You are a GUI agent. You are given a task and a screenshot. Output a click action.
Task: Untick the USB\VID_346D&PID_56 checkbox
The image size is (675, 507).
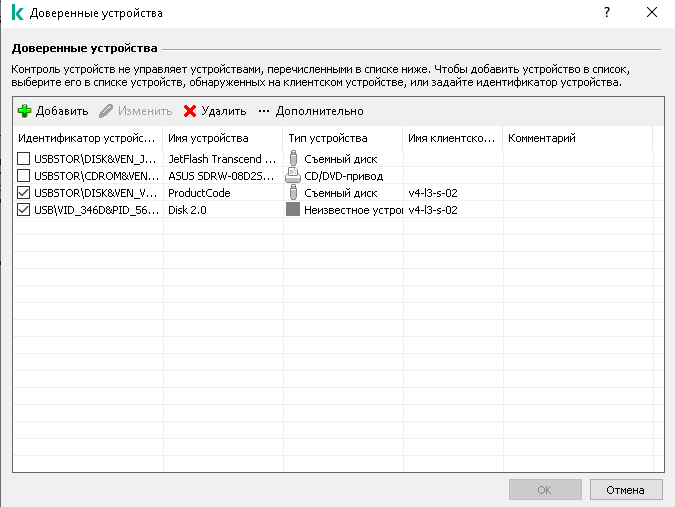25,210
